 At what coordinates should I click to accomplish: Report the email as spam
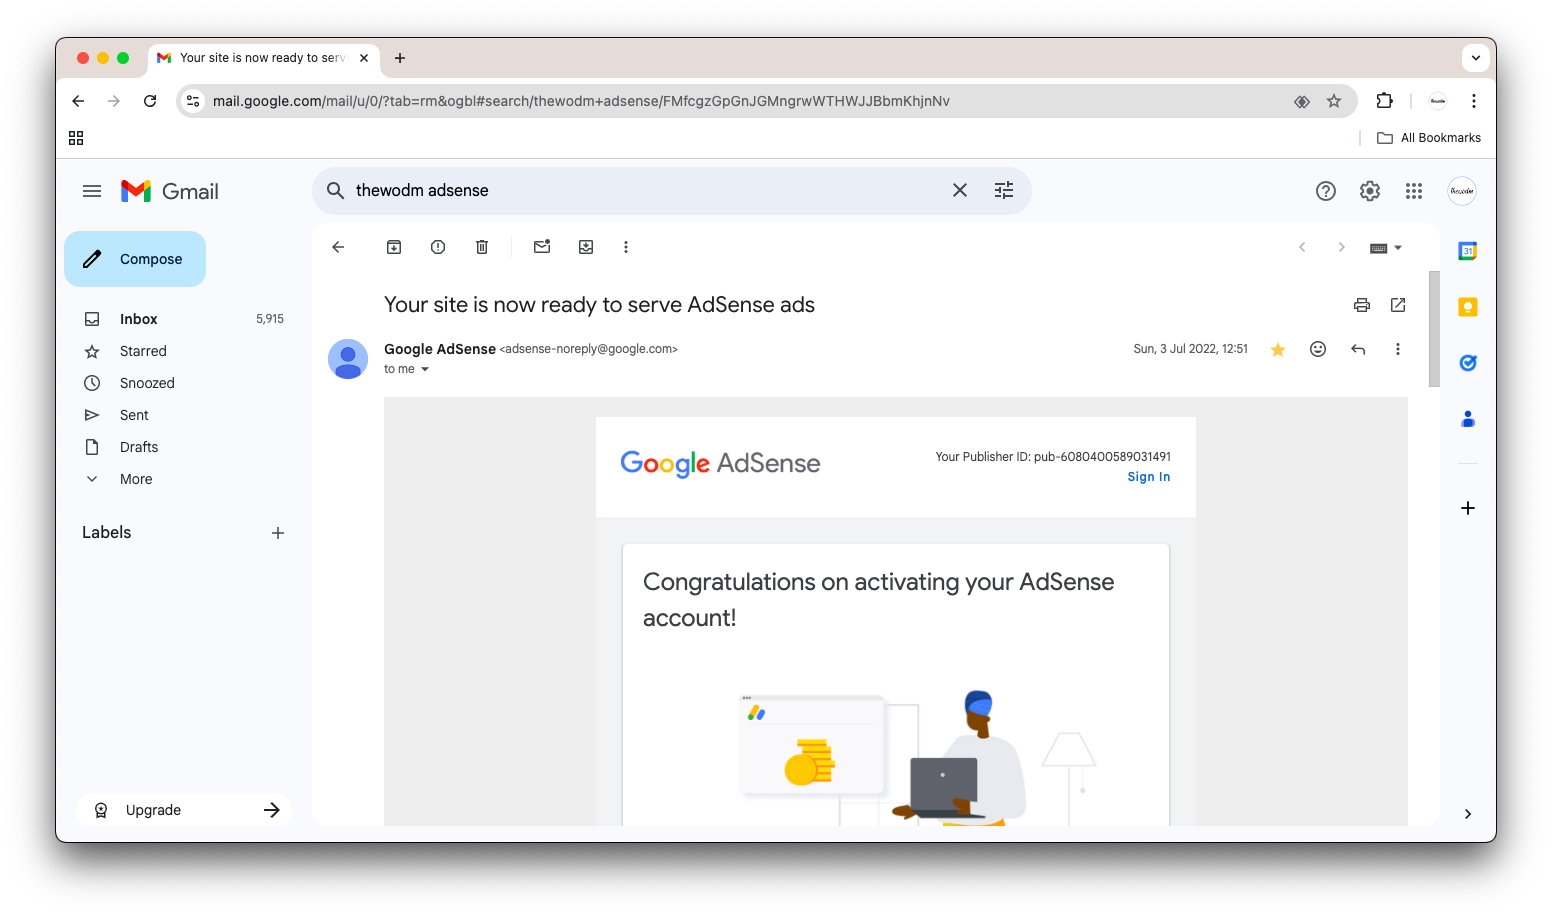tap(438, 247)
